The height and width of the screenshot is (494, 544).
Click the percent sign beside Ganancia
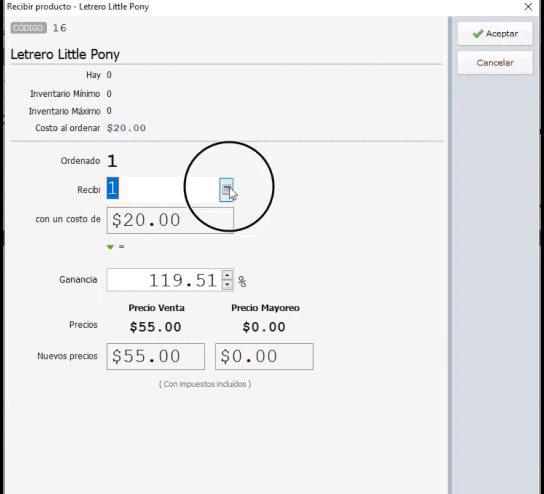click(x=242, y=281)
